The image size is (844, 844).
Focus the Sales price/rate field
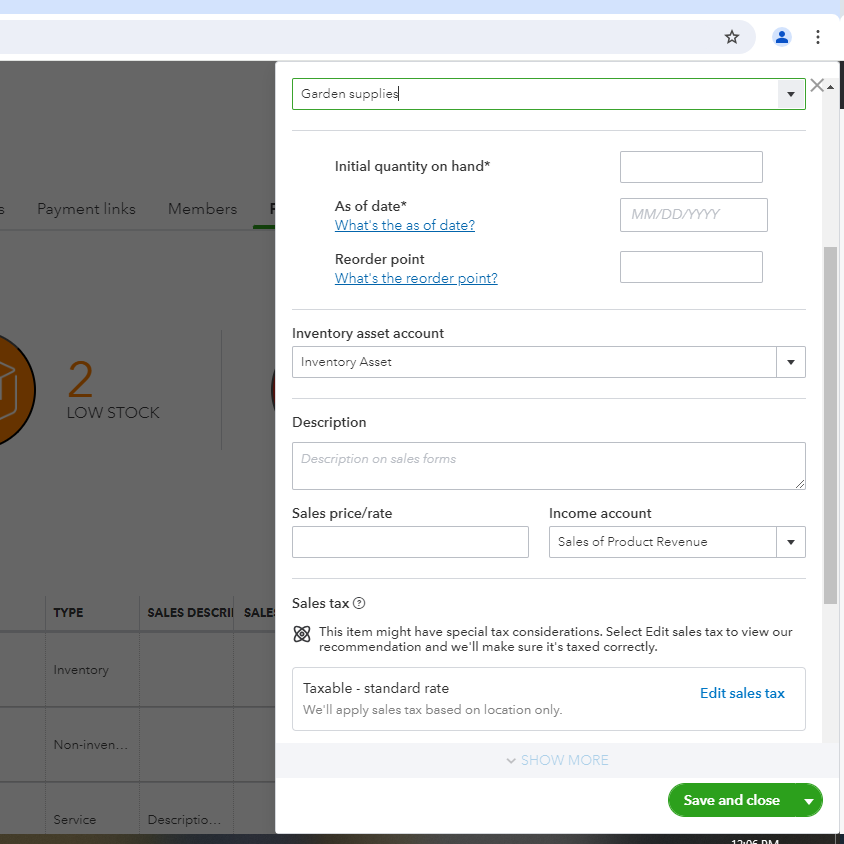pos(410,542)
